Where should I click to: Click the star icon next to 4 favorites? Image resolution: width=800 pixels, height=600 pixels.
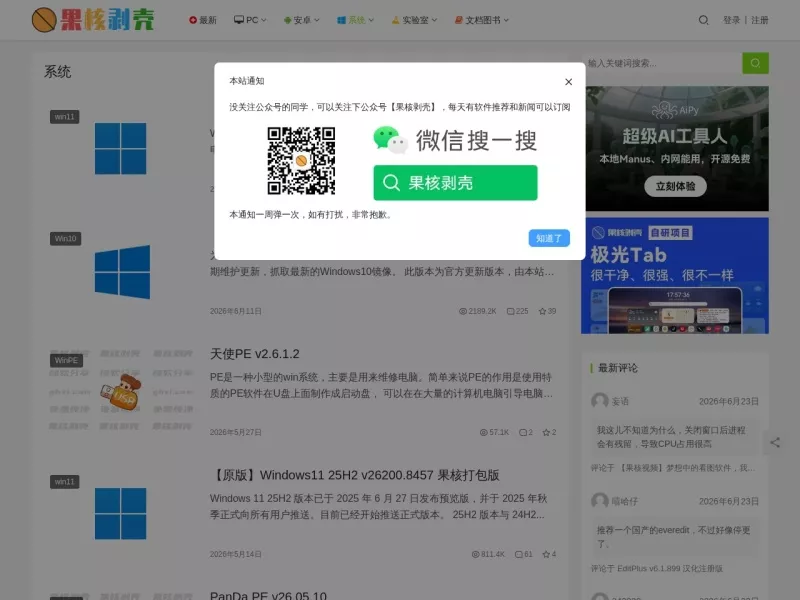coord(546,554)
